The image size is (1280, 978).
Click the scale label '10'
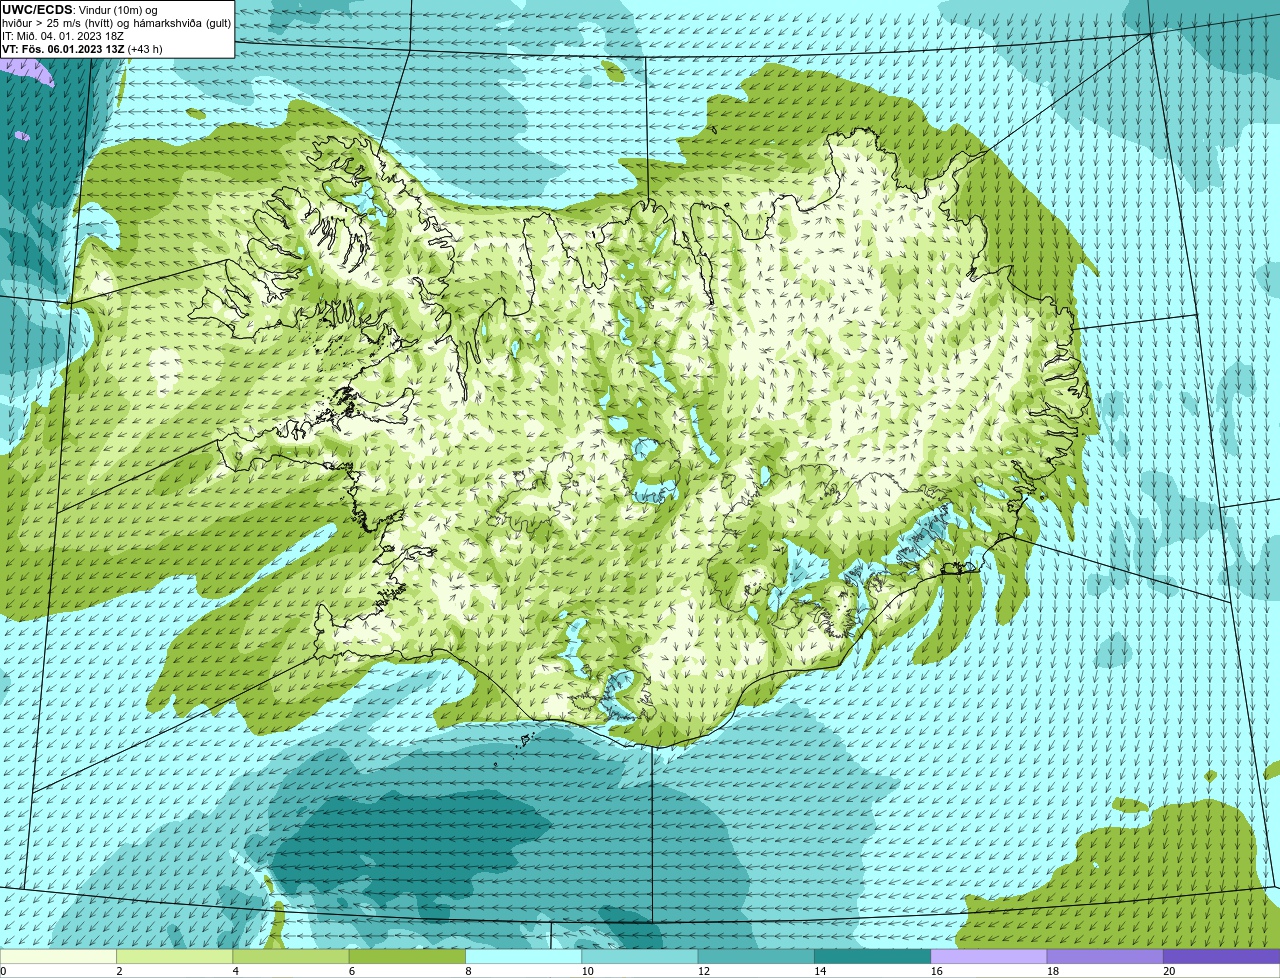[587, 971]
